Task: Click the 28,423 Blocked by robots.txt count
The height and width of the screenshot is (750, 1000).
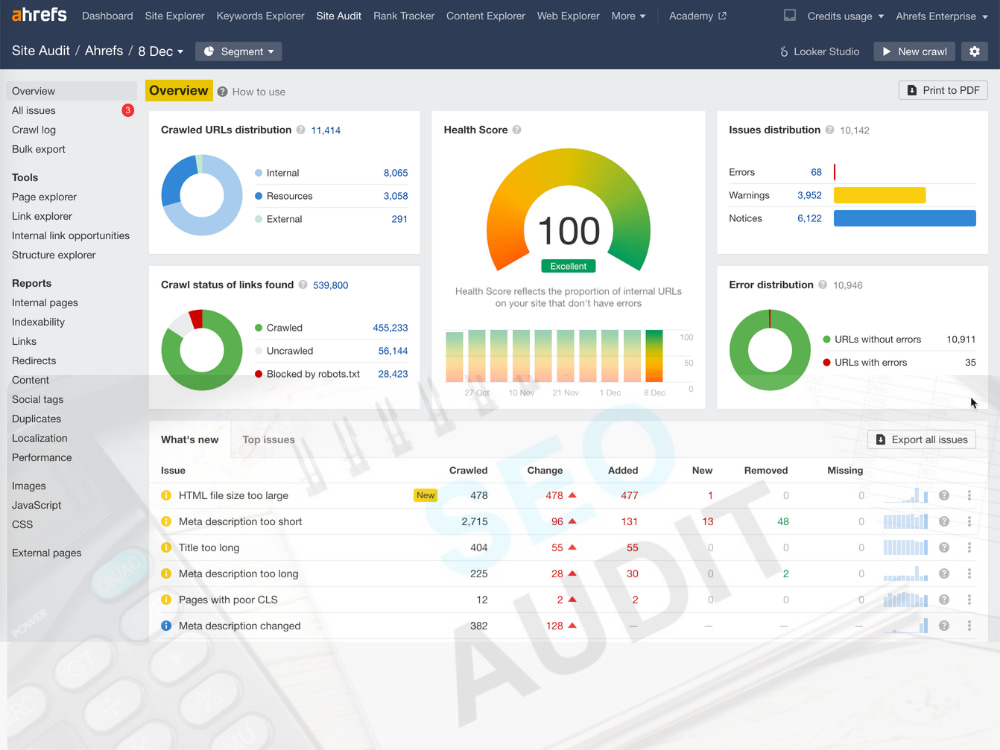Action: pyautogui.click(x=393, y=374)
